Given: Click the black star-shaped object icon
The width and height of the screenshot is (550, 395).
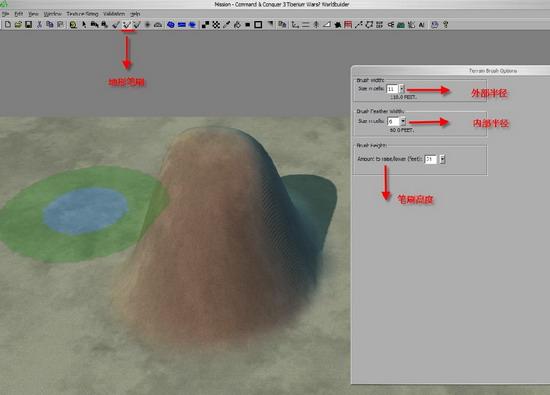Looking at the screenshot, I should 338,25.
